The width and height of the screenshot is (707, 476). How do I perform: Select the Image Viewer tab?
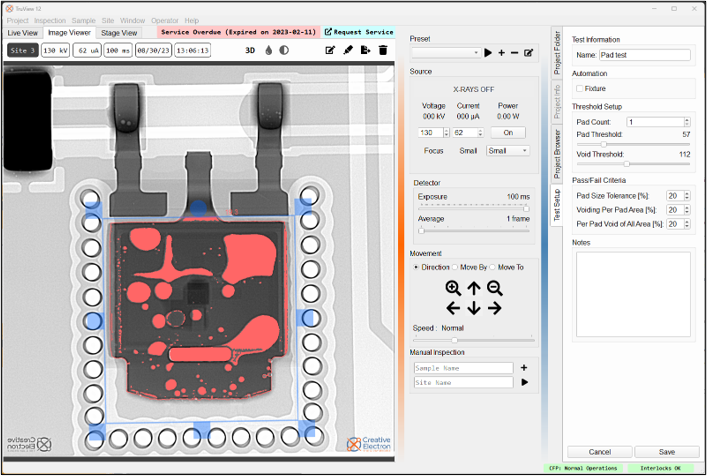point(69,32)
